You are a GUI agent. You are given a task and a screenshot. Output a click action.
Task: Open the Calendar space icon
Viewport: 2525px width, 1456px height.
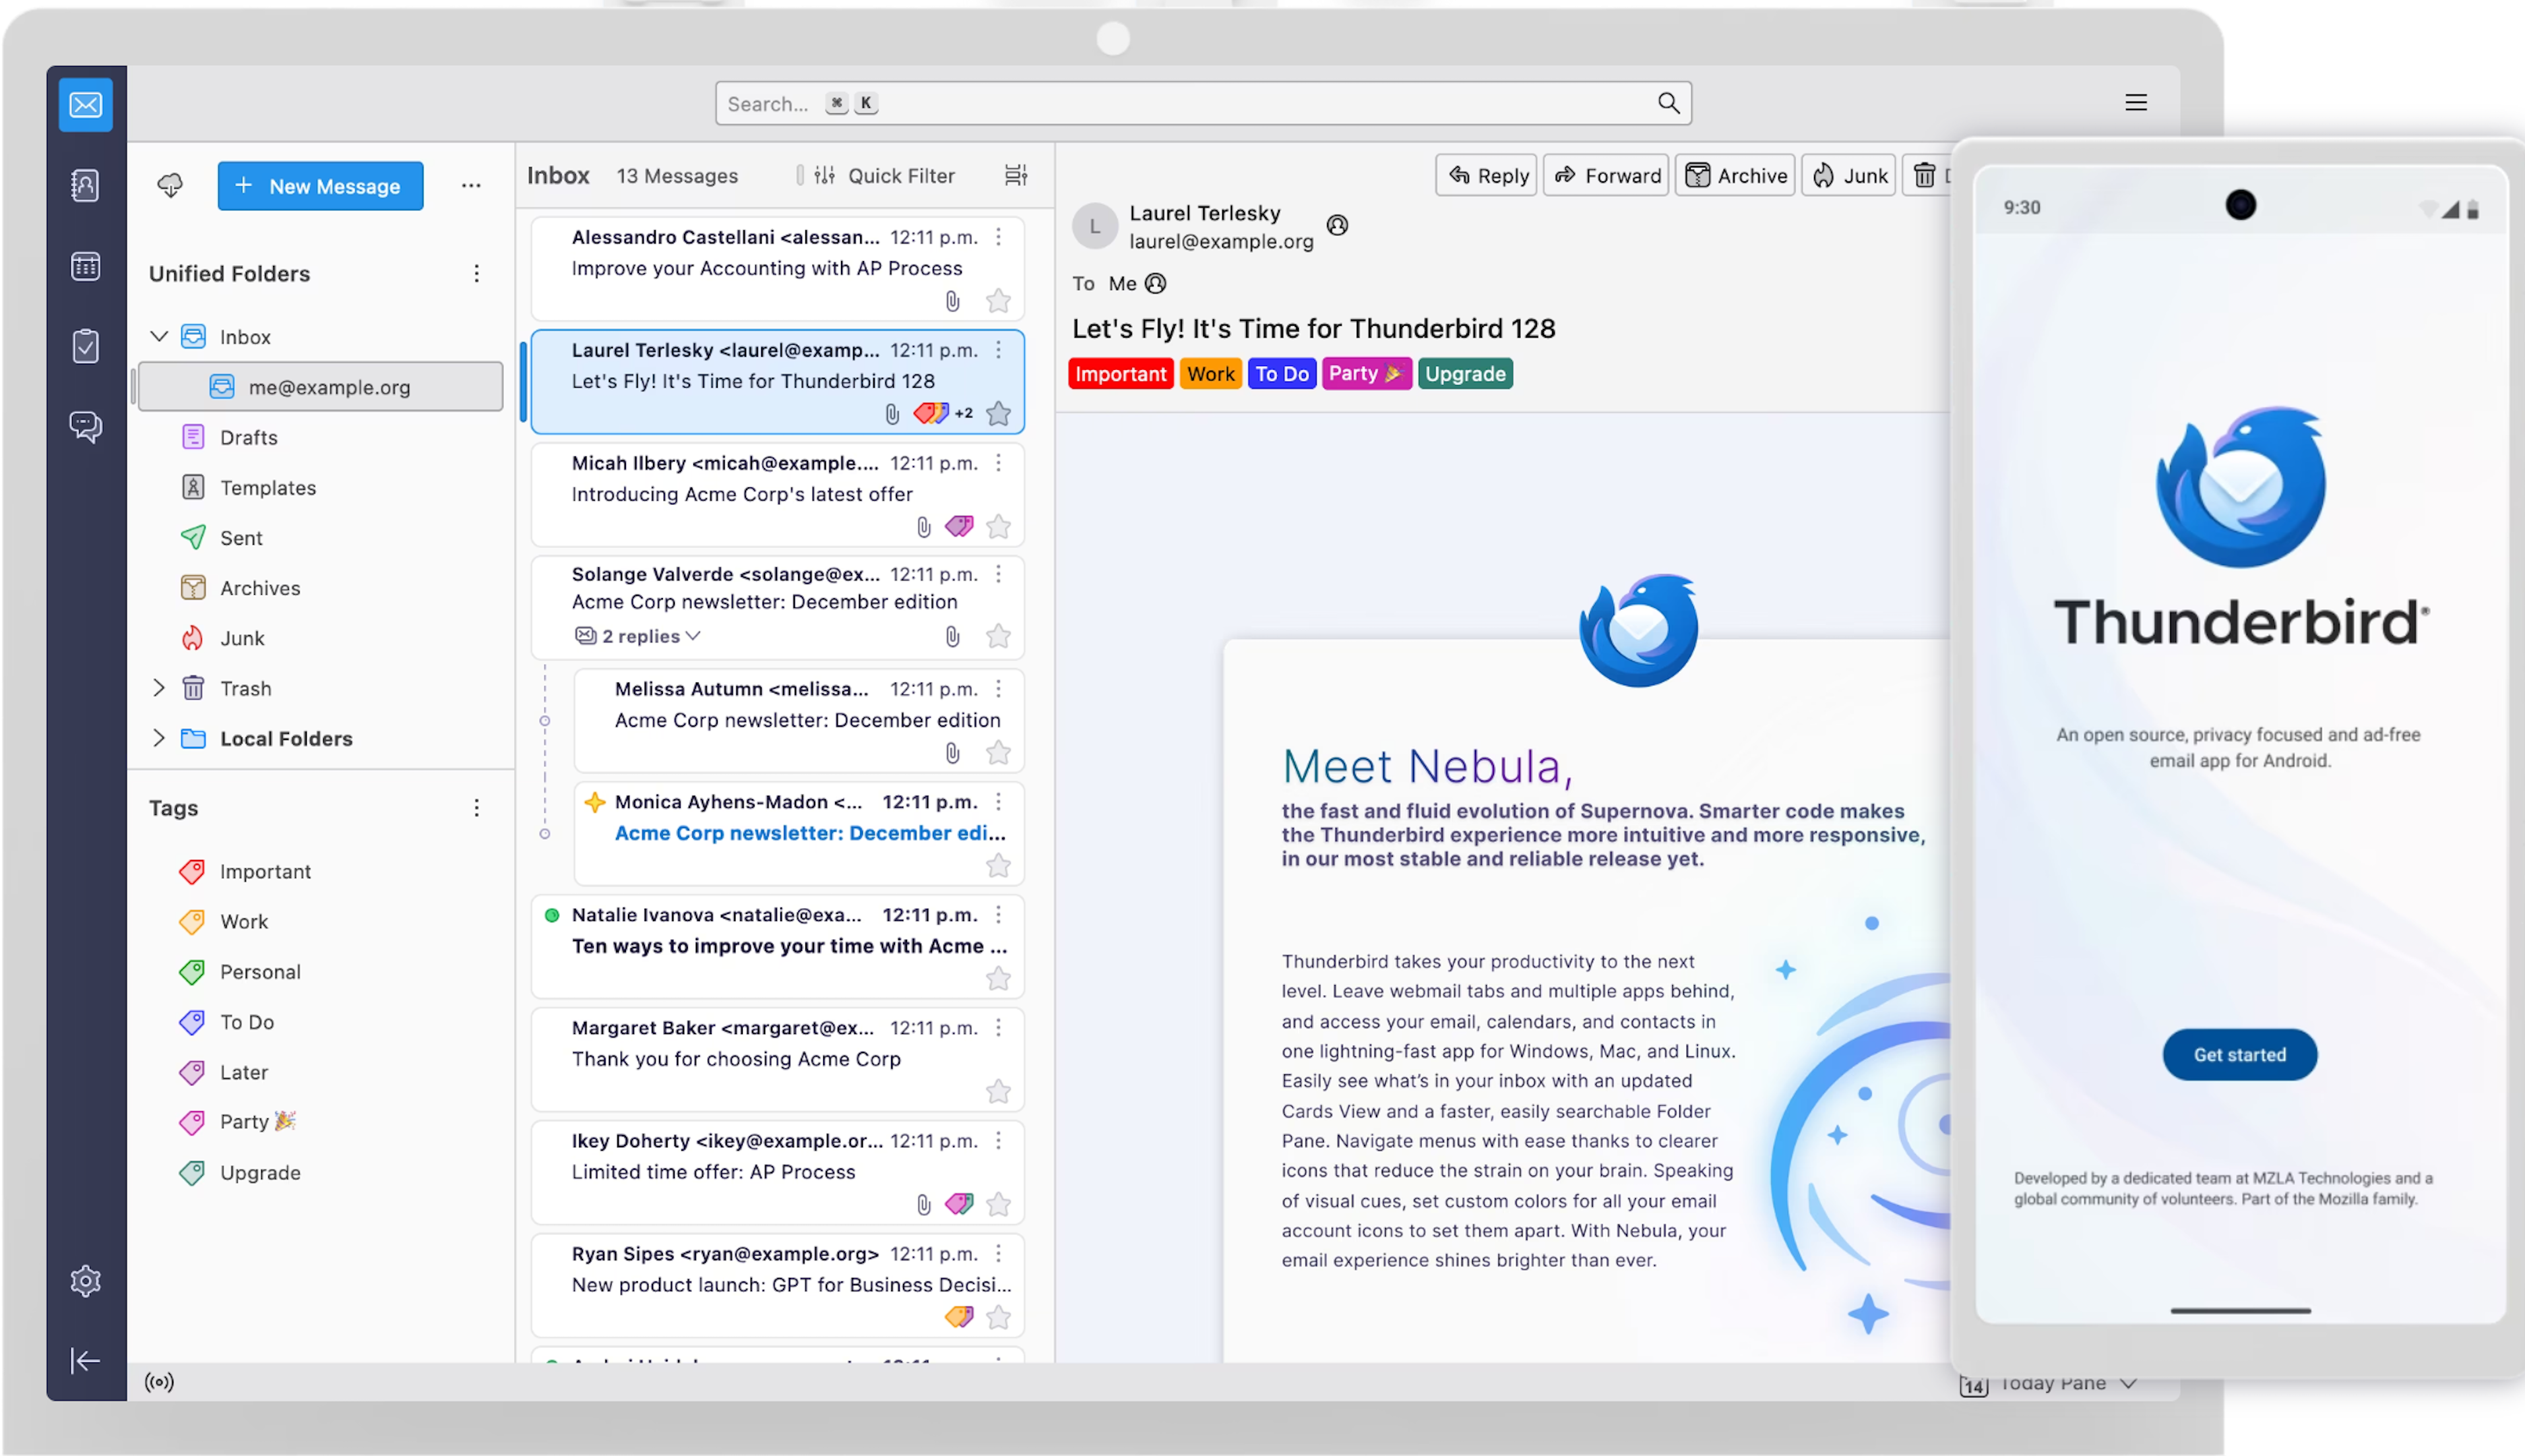[85, 266]
